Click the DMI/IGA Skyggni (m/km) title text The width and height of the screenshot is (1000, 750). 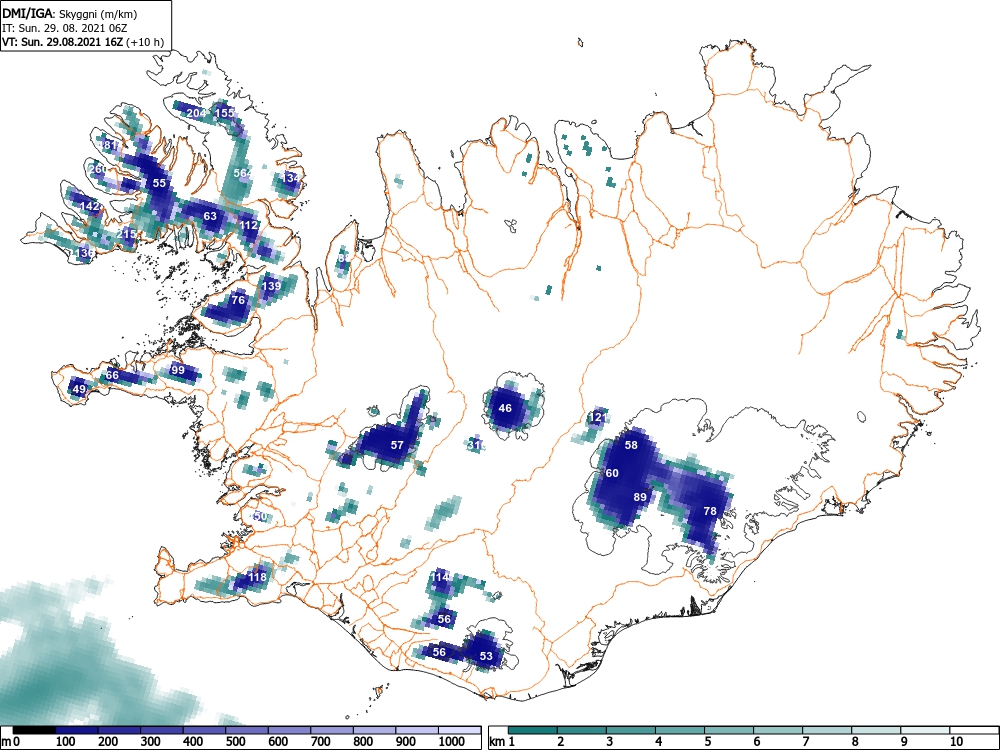(x=70, y=13)
